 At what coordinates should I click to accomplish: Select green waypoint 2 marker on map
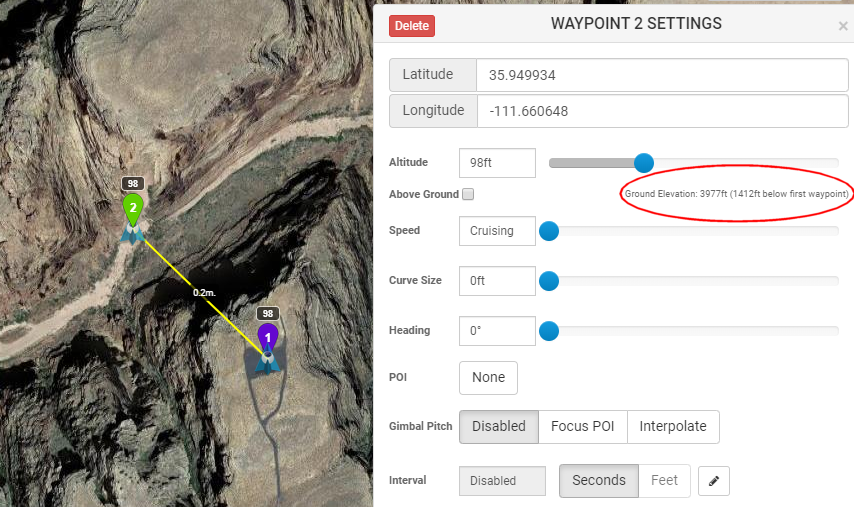(x=133, y=209)
